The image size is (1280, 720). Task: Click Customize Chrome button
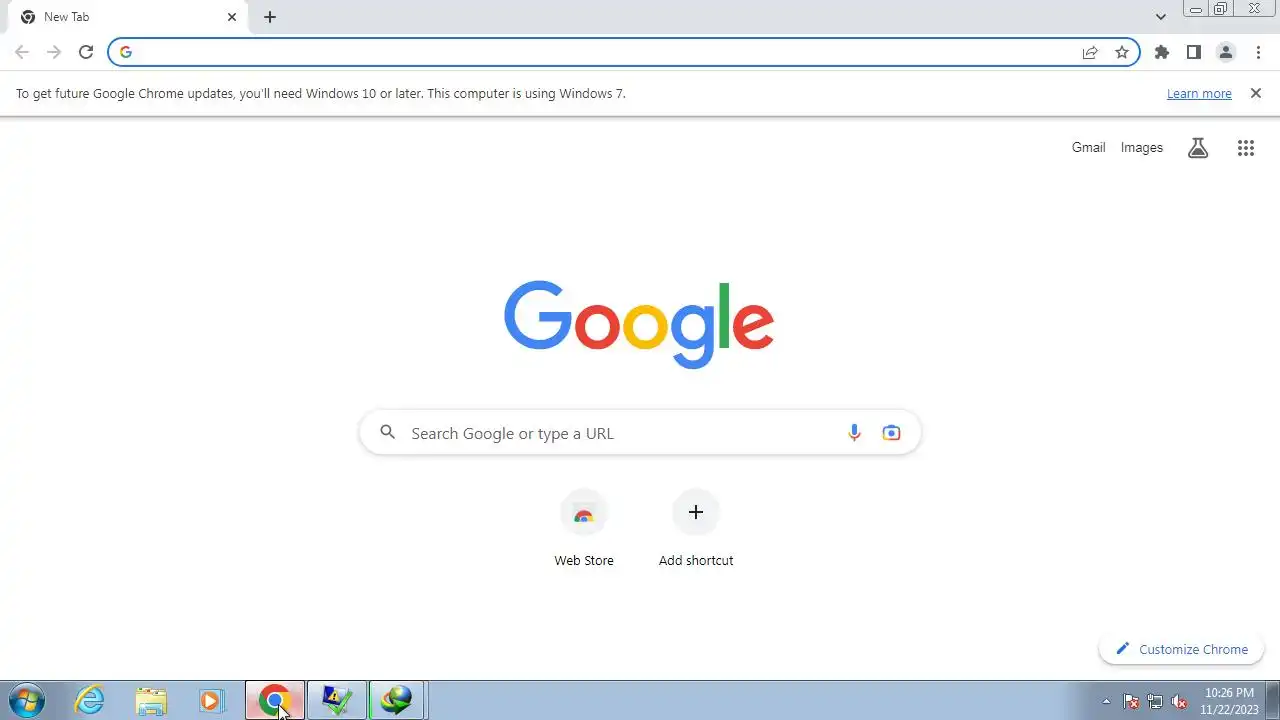tap(1181, 649)
